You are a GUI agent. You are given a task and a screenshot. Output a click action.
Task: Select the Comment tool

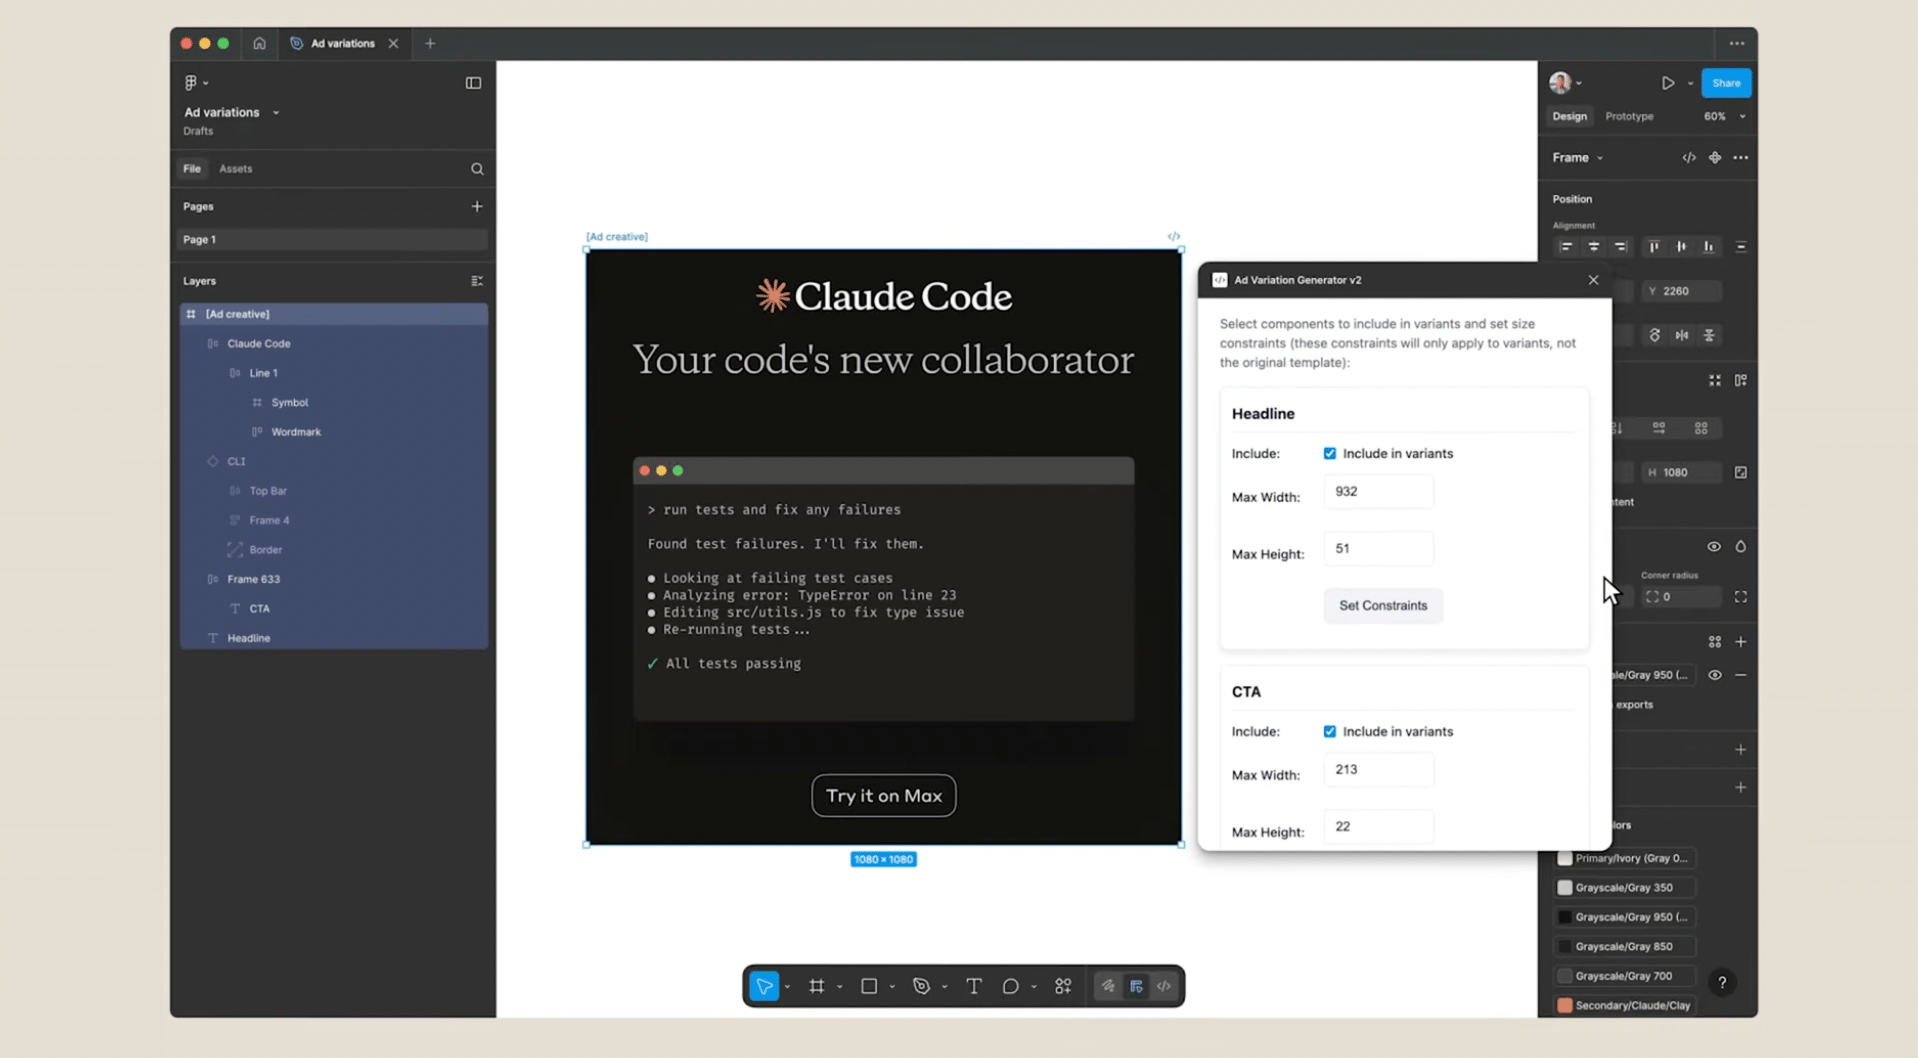[x=1011, y=987]
